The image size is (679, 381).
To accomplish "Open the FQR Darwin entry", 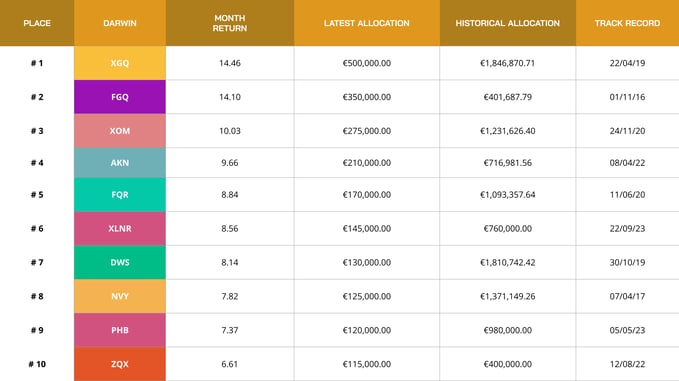I will click(x=120, y=194).
